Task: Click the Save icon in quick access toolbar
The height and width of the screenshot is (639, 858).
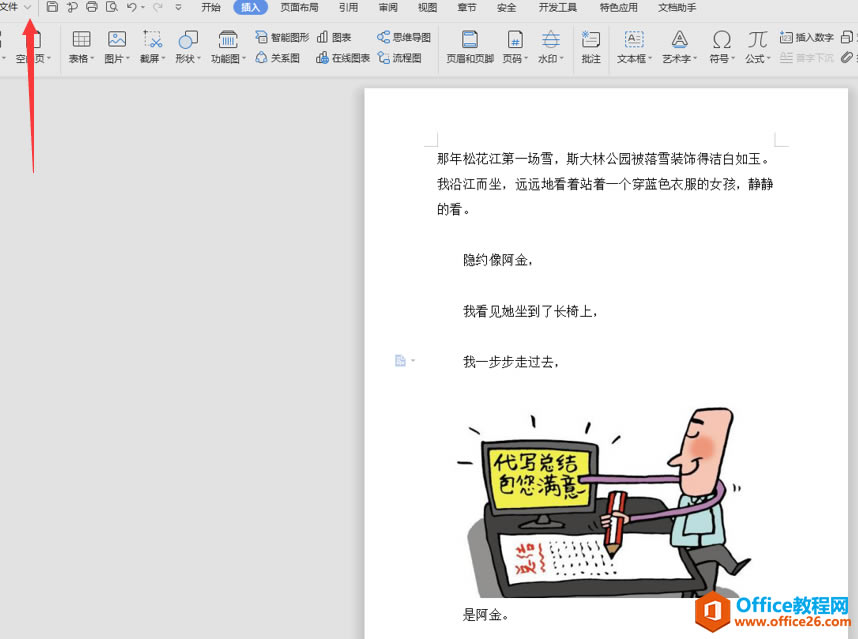Action: [x=52, y=7]
